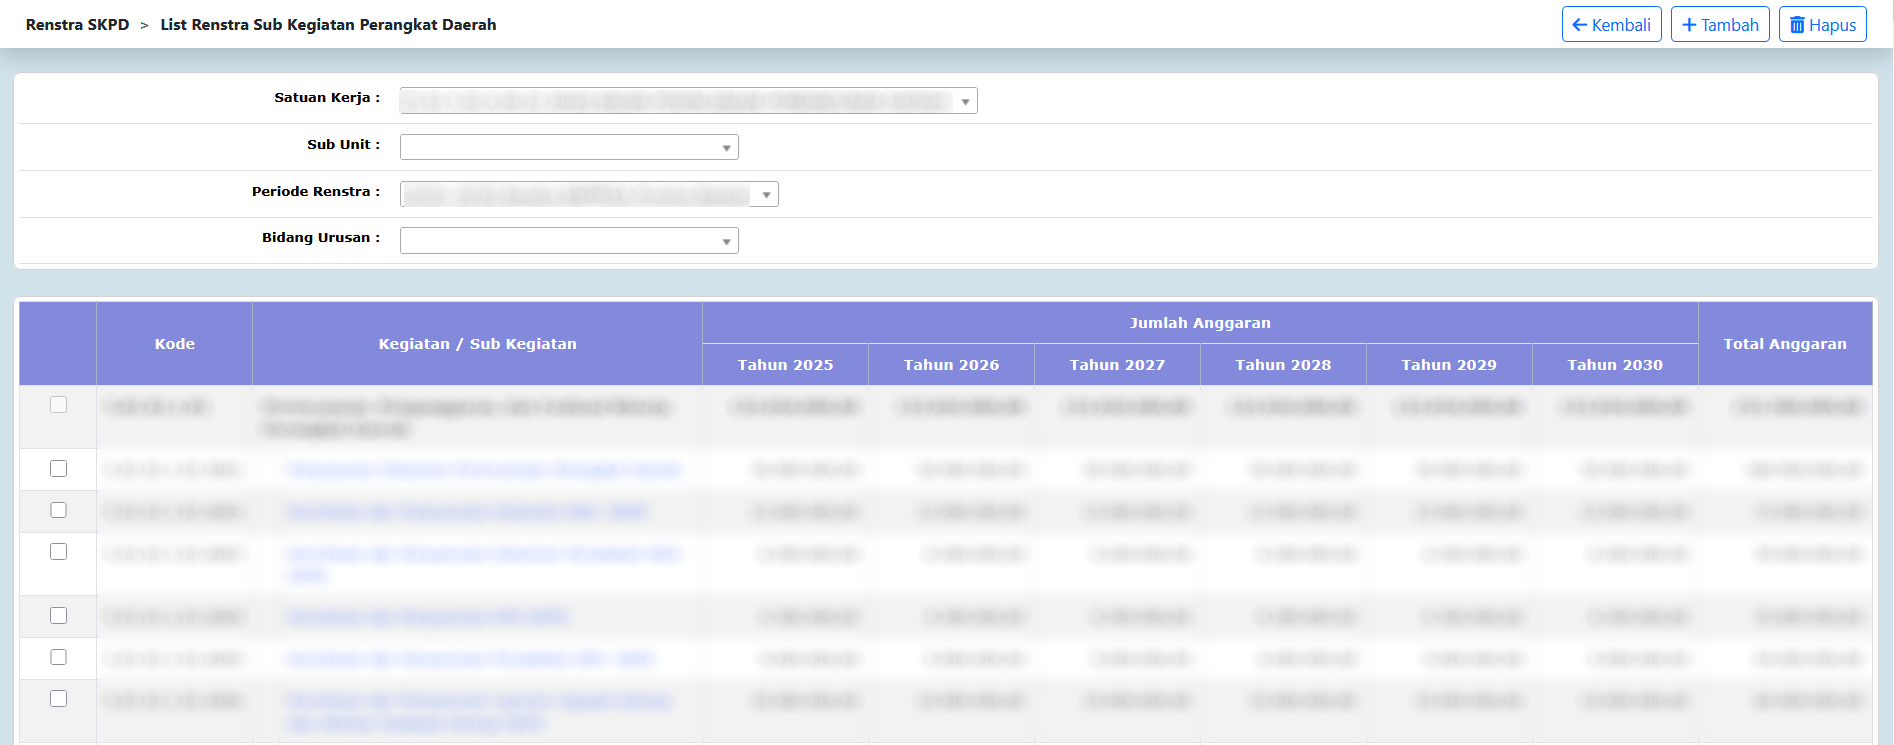
Task: Expand the Sub Unit dropdown
Action: pyautogui.click(x=569, y=148)
